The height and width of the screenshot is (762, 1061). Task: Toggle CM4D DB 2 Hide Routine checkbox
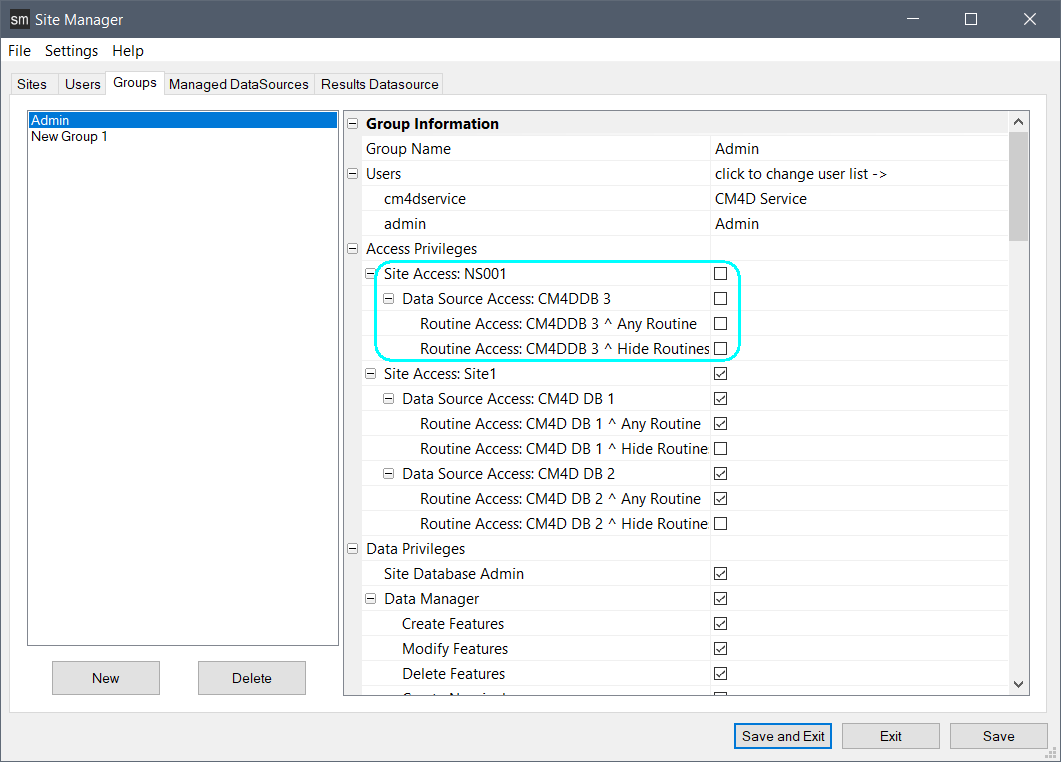tap(720, 524)
